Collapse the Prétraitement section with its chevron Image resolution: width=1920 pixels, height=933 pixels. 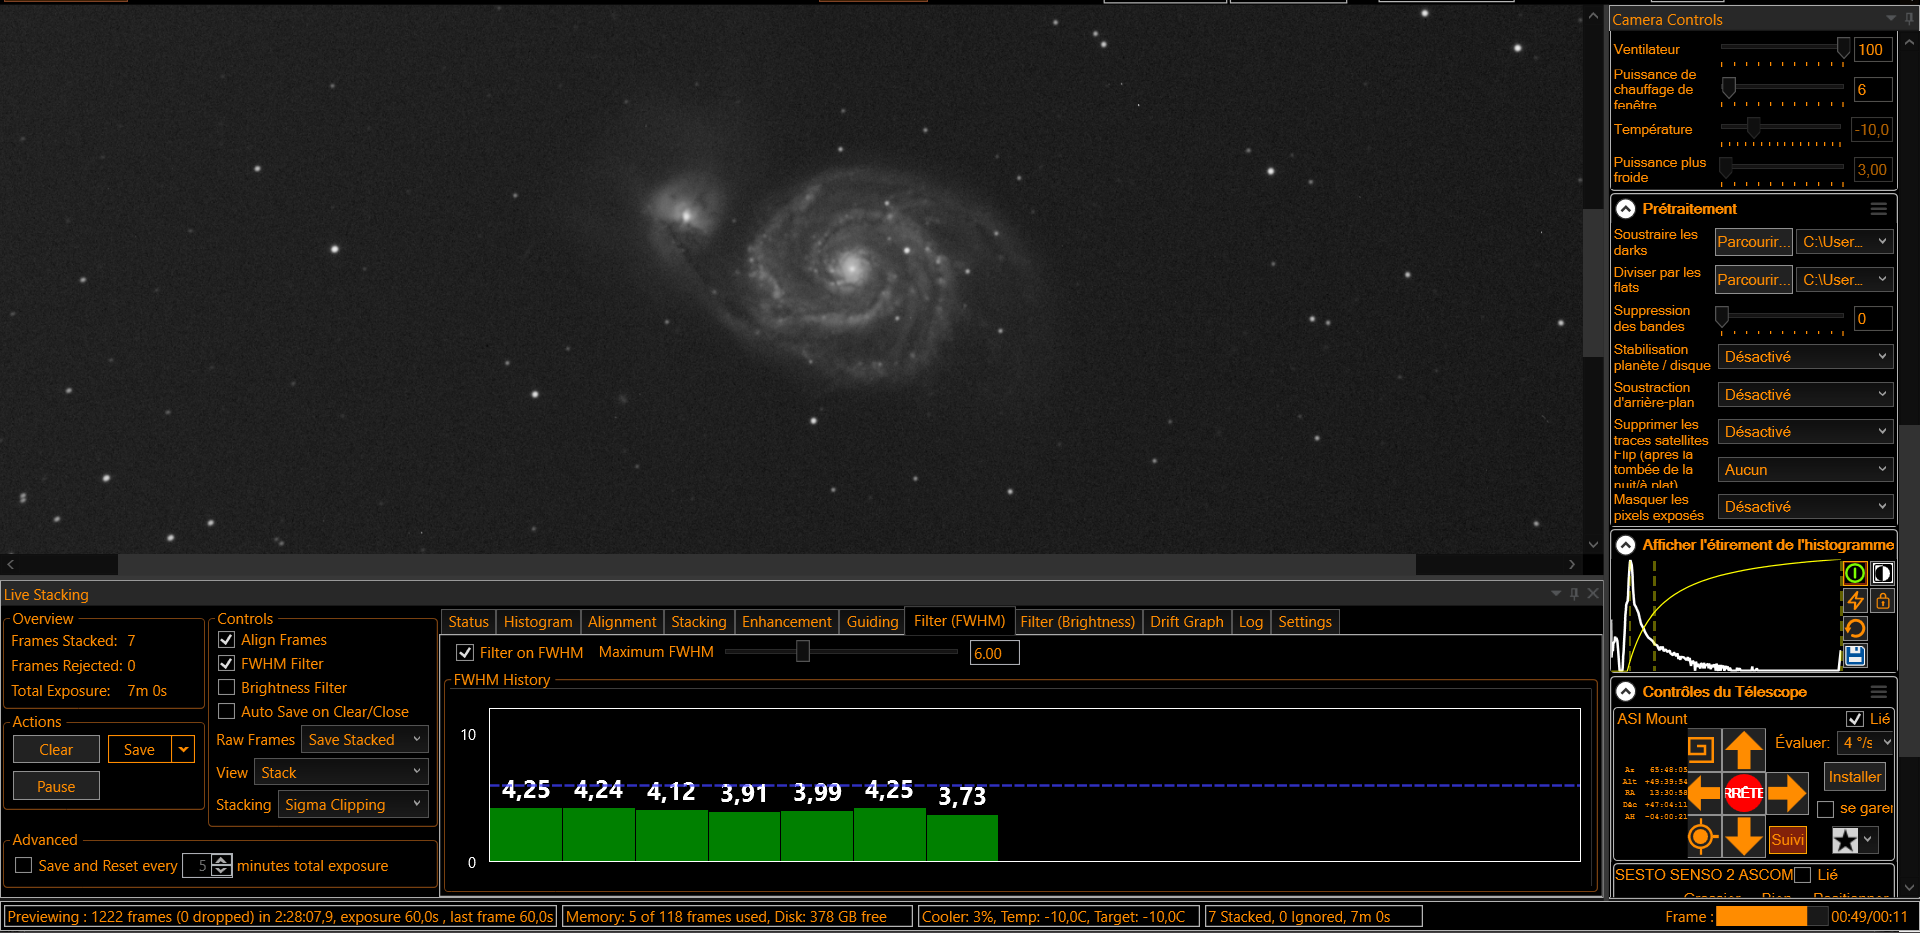coord(1626,209)
